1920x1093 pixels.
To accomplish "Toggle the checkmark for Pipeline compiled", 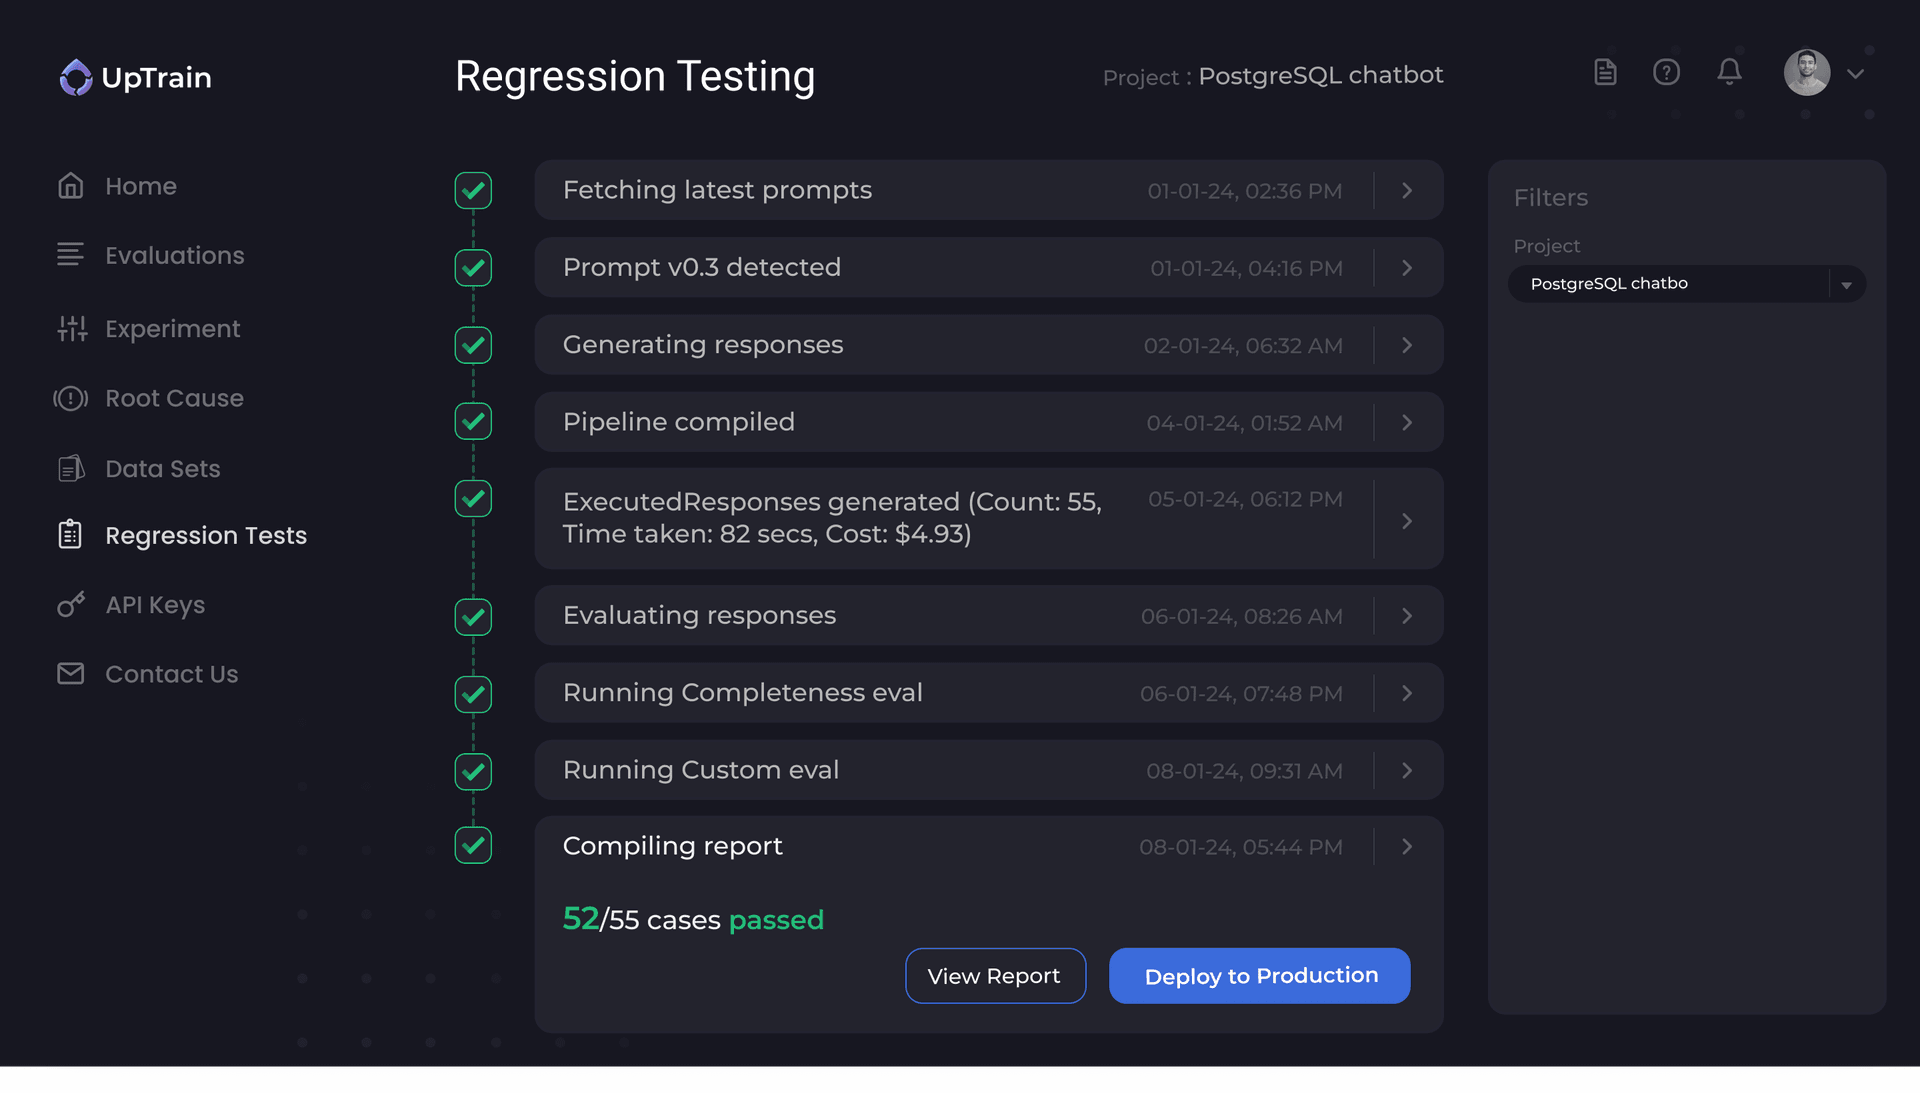I will tap(472, 421).
